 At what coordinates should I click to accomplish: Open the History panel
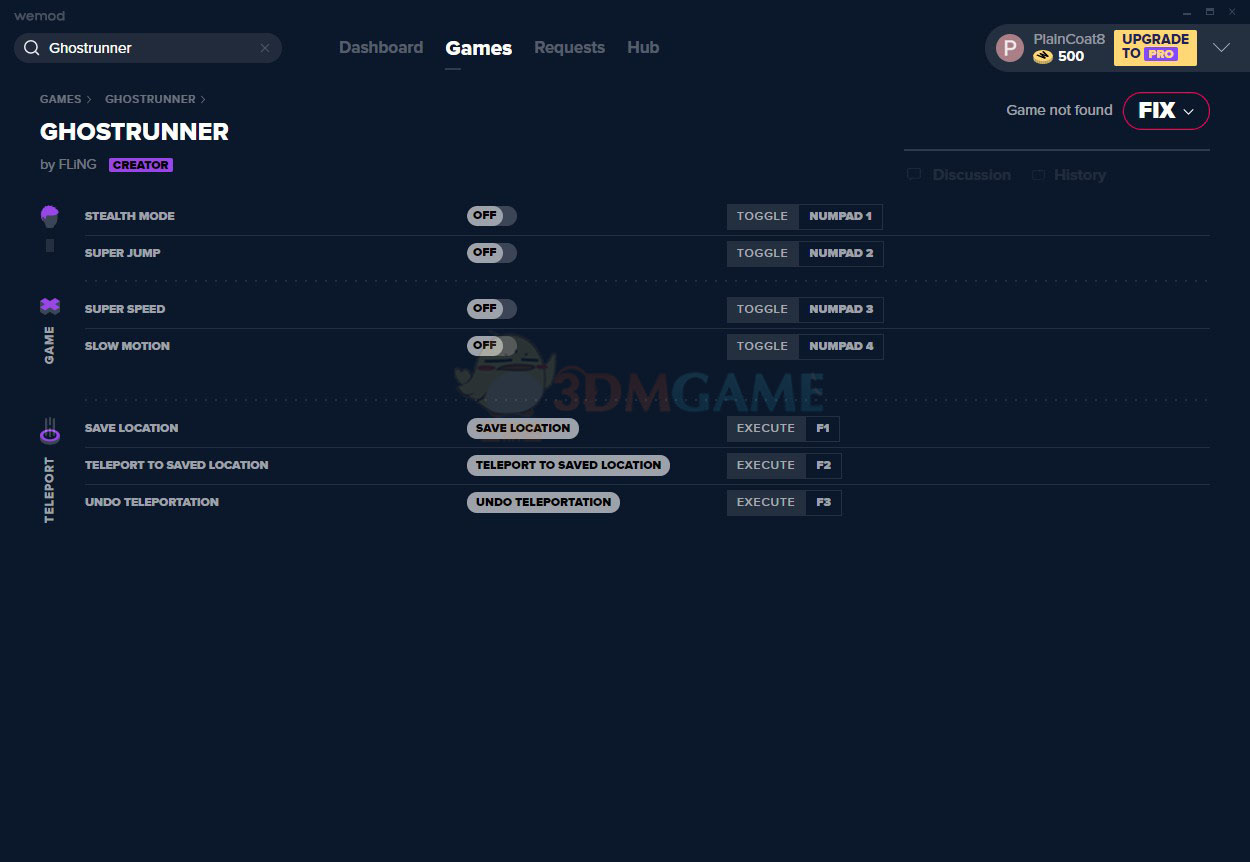(1069, 175)
